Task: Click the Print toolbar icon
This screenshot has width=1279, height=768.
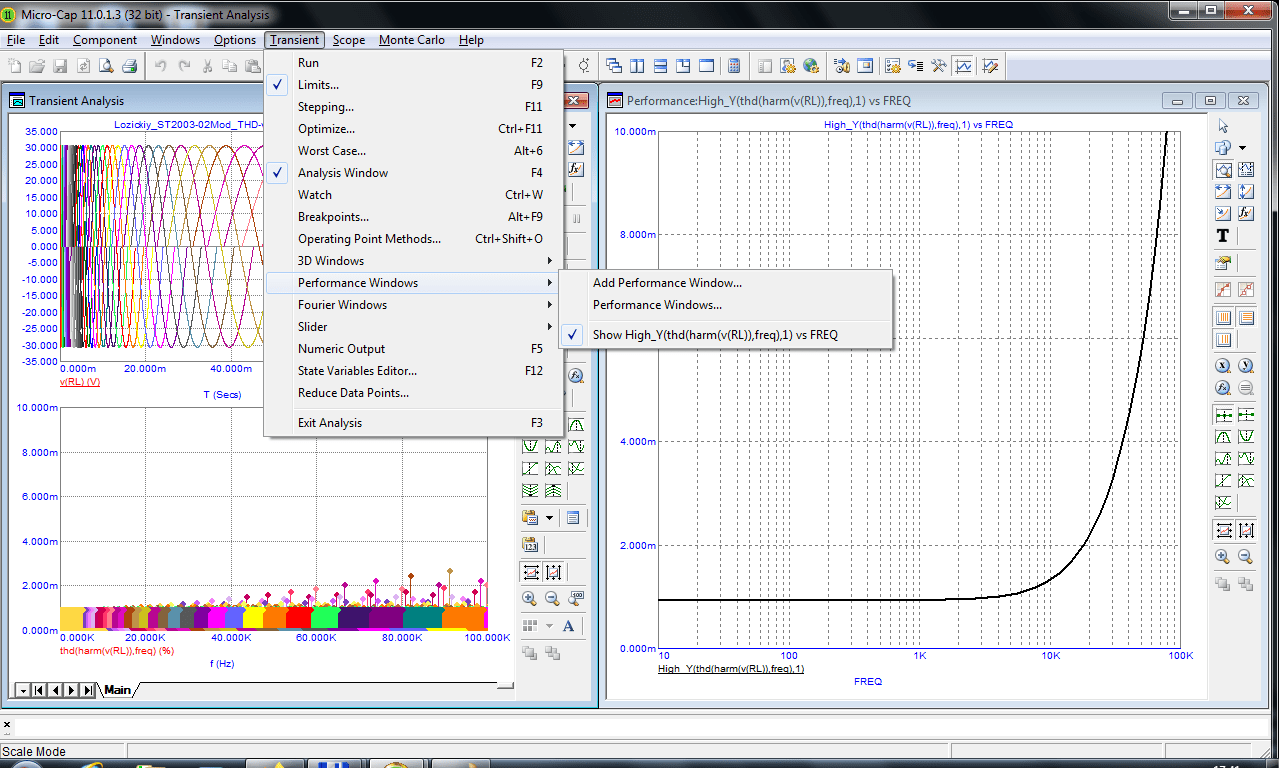Action: [x=129, y=67]
